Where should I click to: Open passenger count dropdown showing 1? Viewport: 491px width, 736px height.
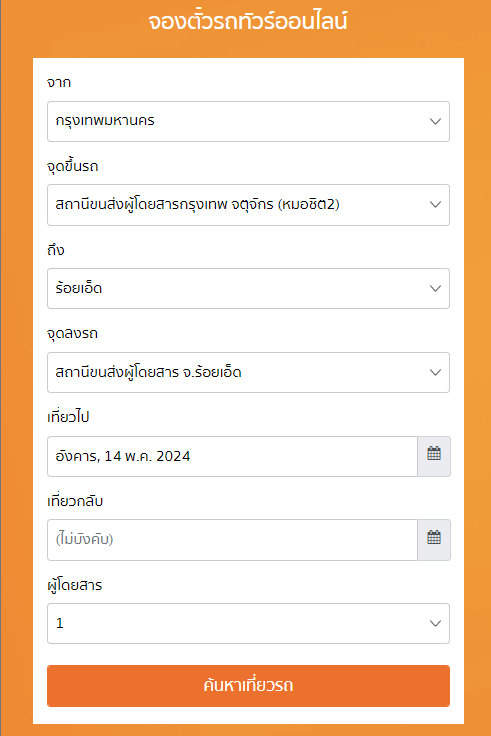coord(248,623)
